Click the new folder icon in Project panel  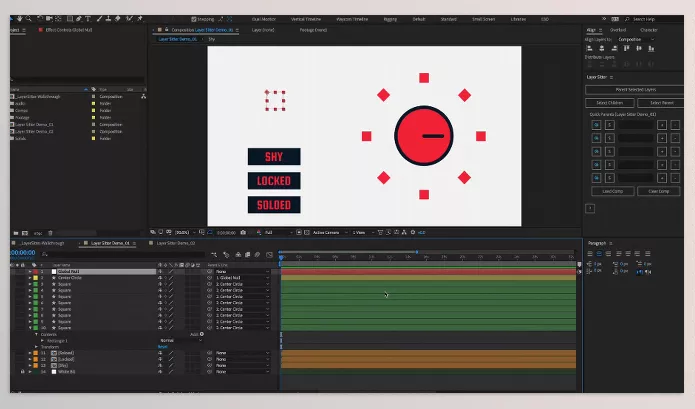point(16,233)
